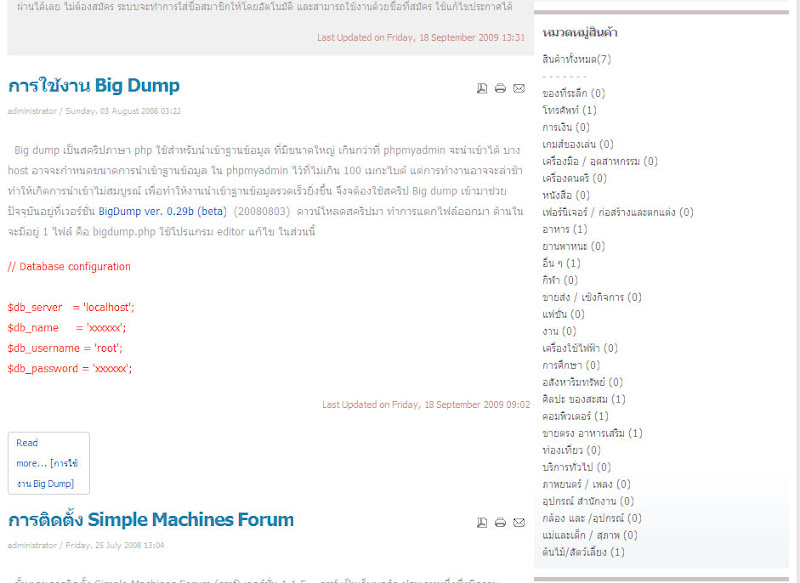Screen dimensions: 800x583
Task: Click print icon for Big Dump article
Action: coord(501,88)
